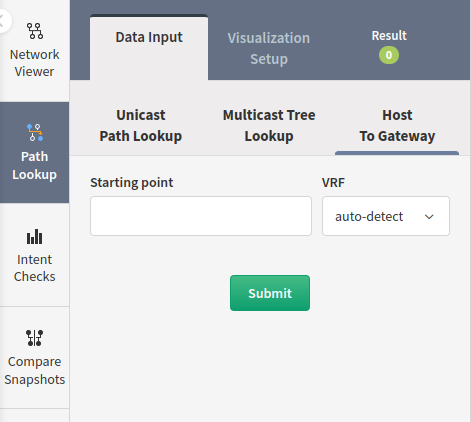Click the Network Viewer topology icon
This screenshot has height=422, width=471.
coord(35,31)
